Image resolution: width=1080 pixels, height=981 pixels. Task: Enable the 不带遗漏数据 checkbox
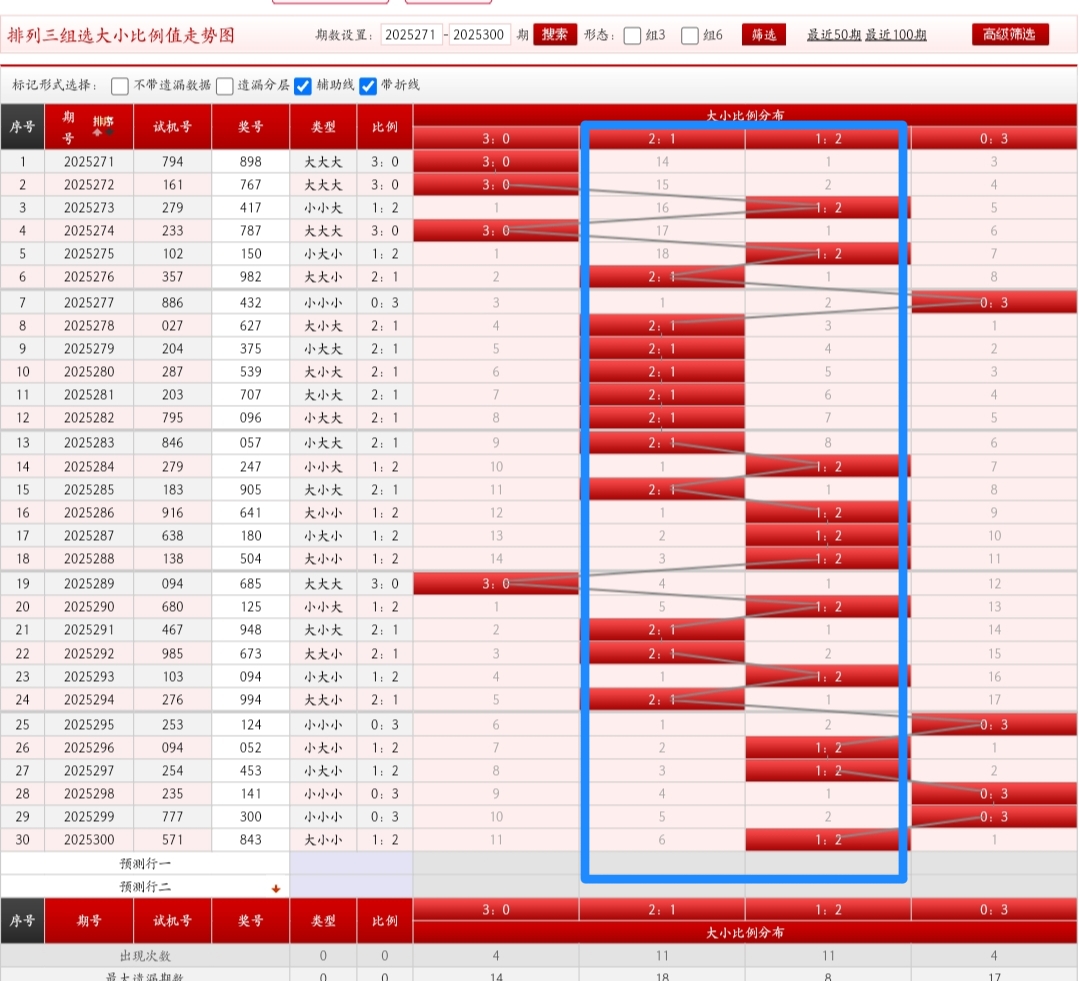[120, 85]
